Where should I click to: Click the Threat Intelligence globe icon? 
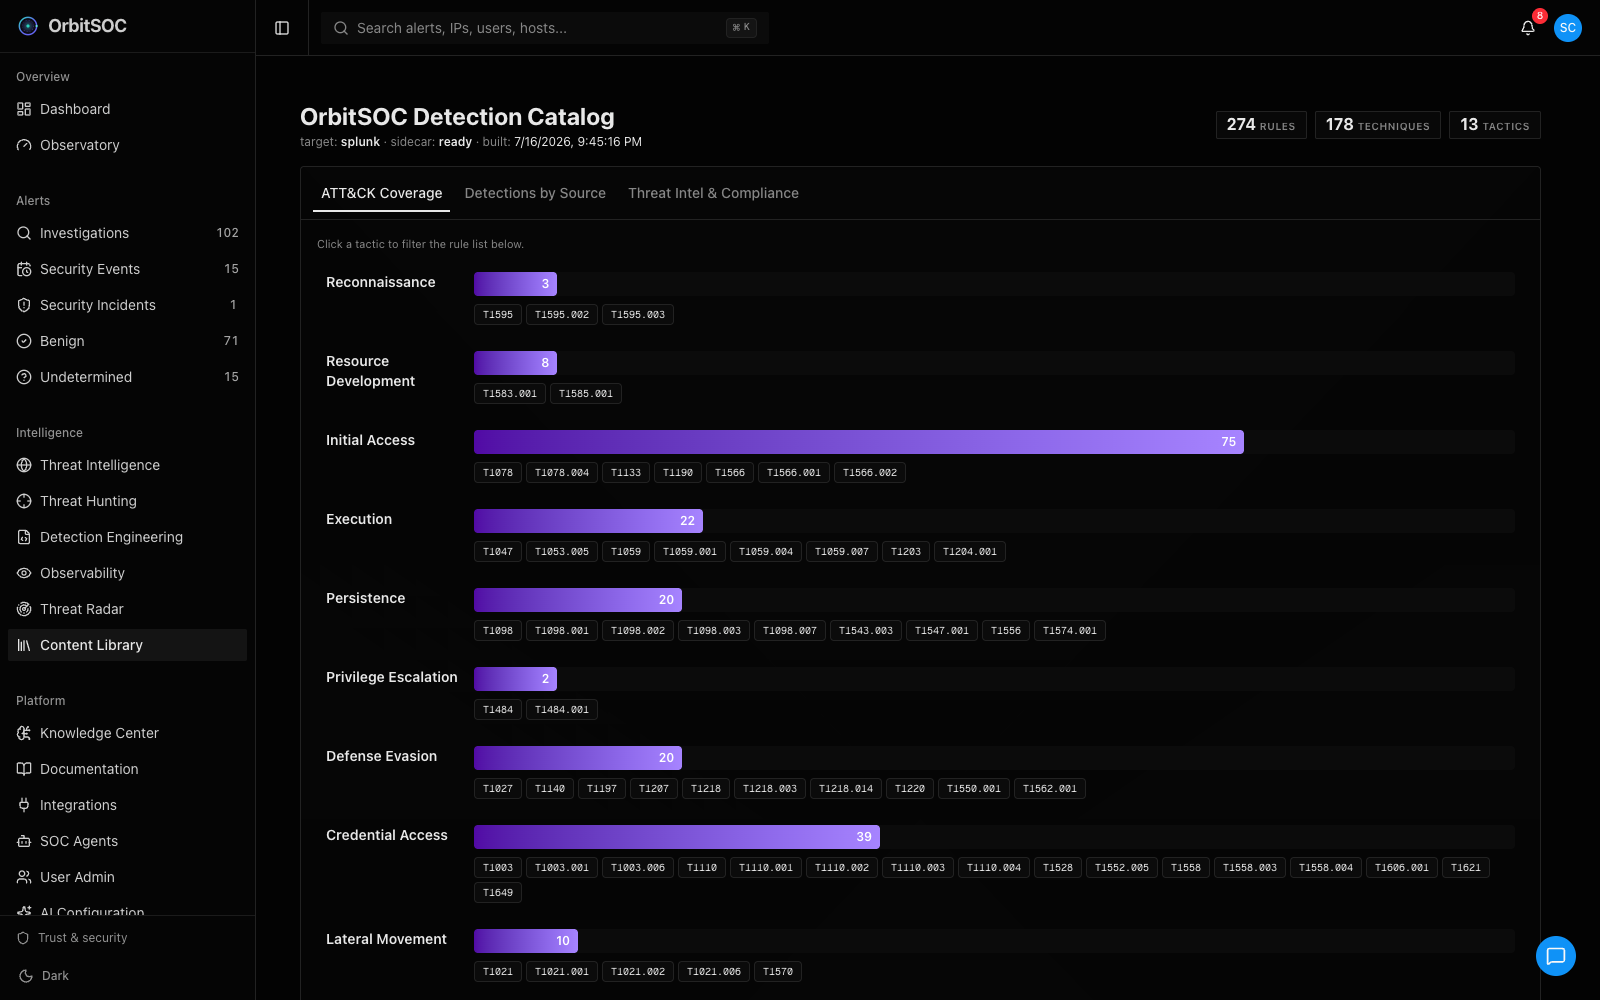[x=24, y=465]
